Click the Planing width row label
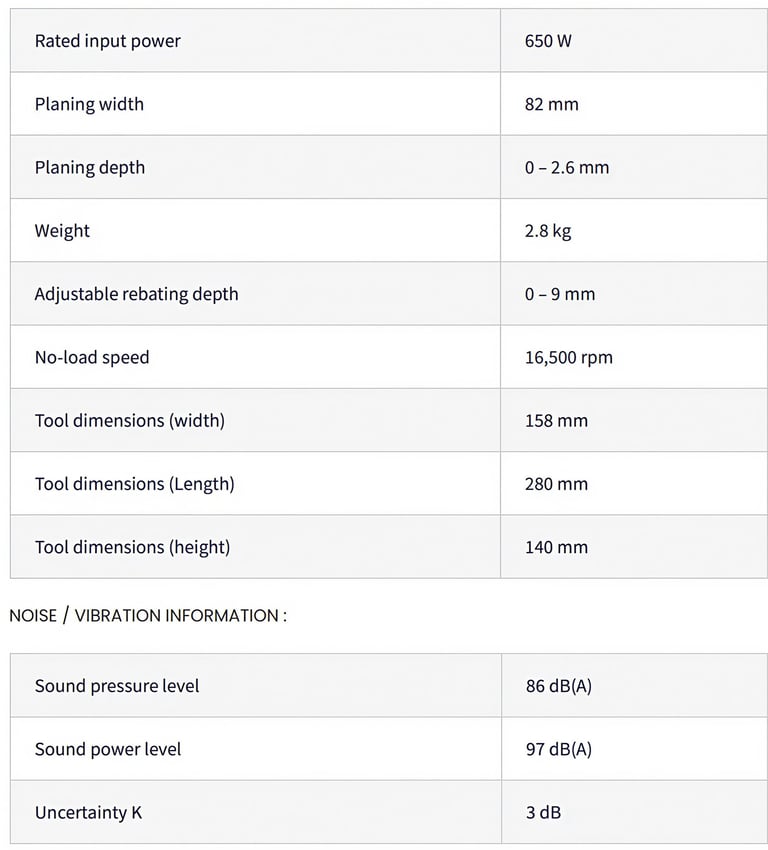 (x=89, y=104)
